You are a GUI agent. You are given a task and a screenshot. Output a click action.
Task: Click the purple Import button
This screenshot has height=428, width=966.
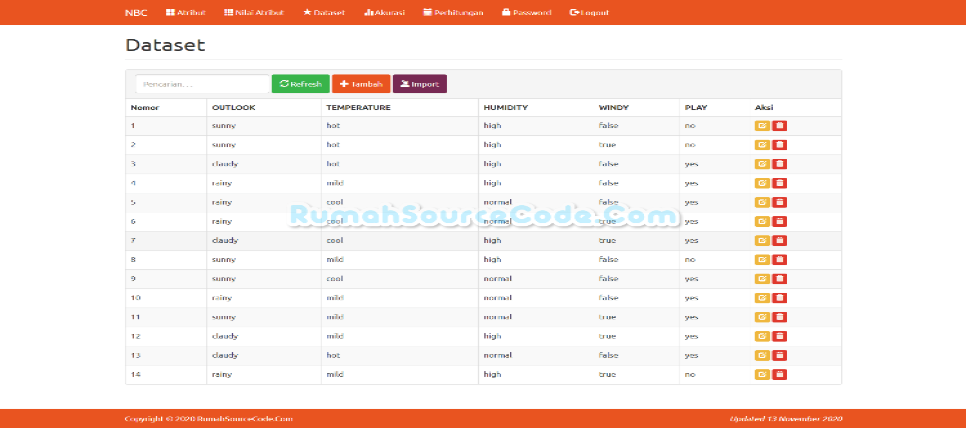[419, 84]
